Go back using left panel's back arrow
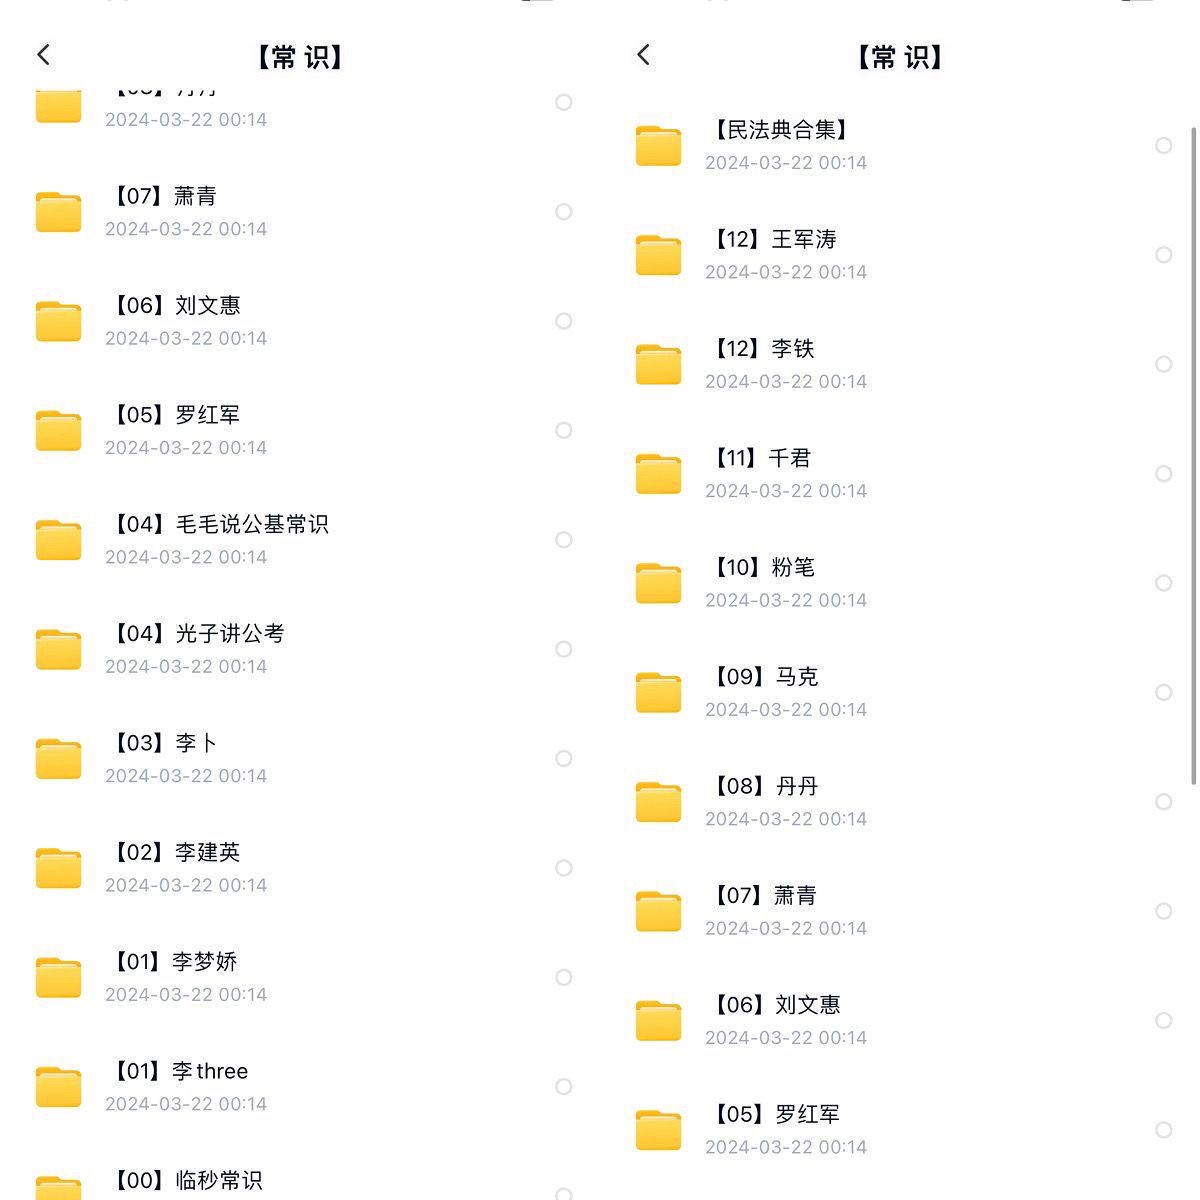The width and height of the screenshot is (1200, 1200). (x=43, y=55)
